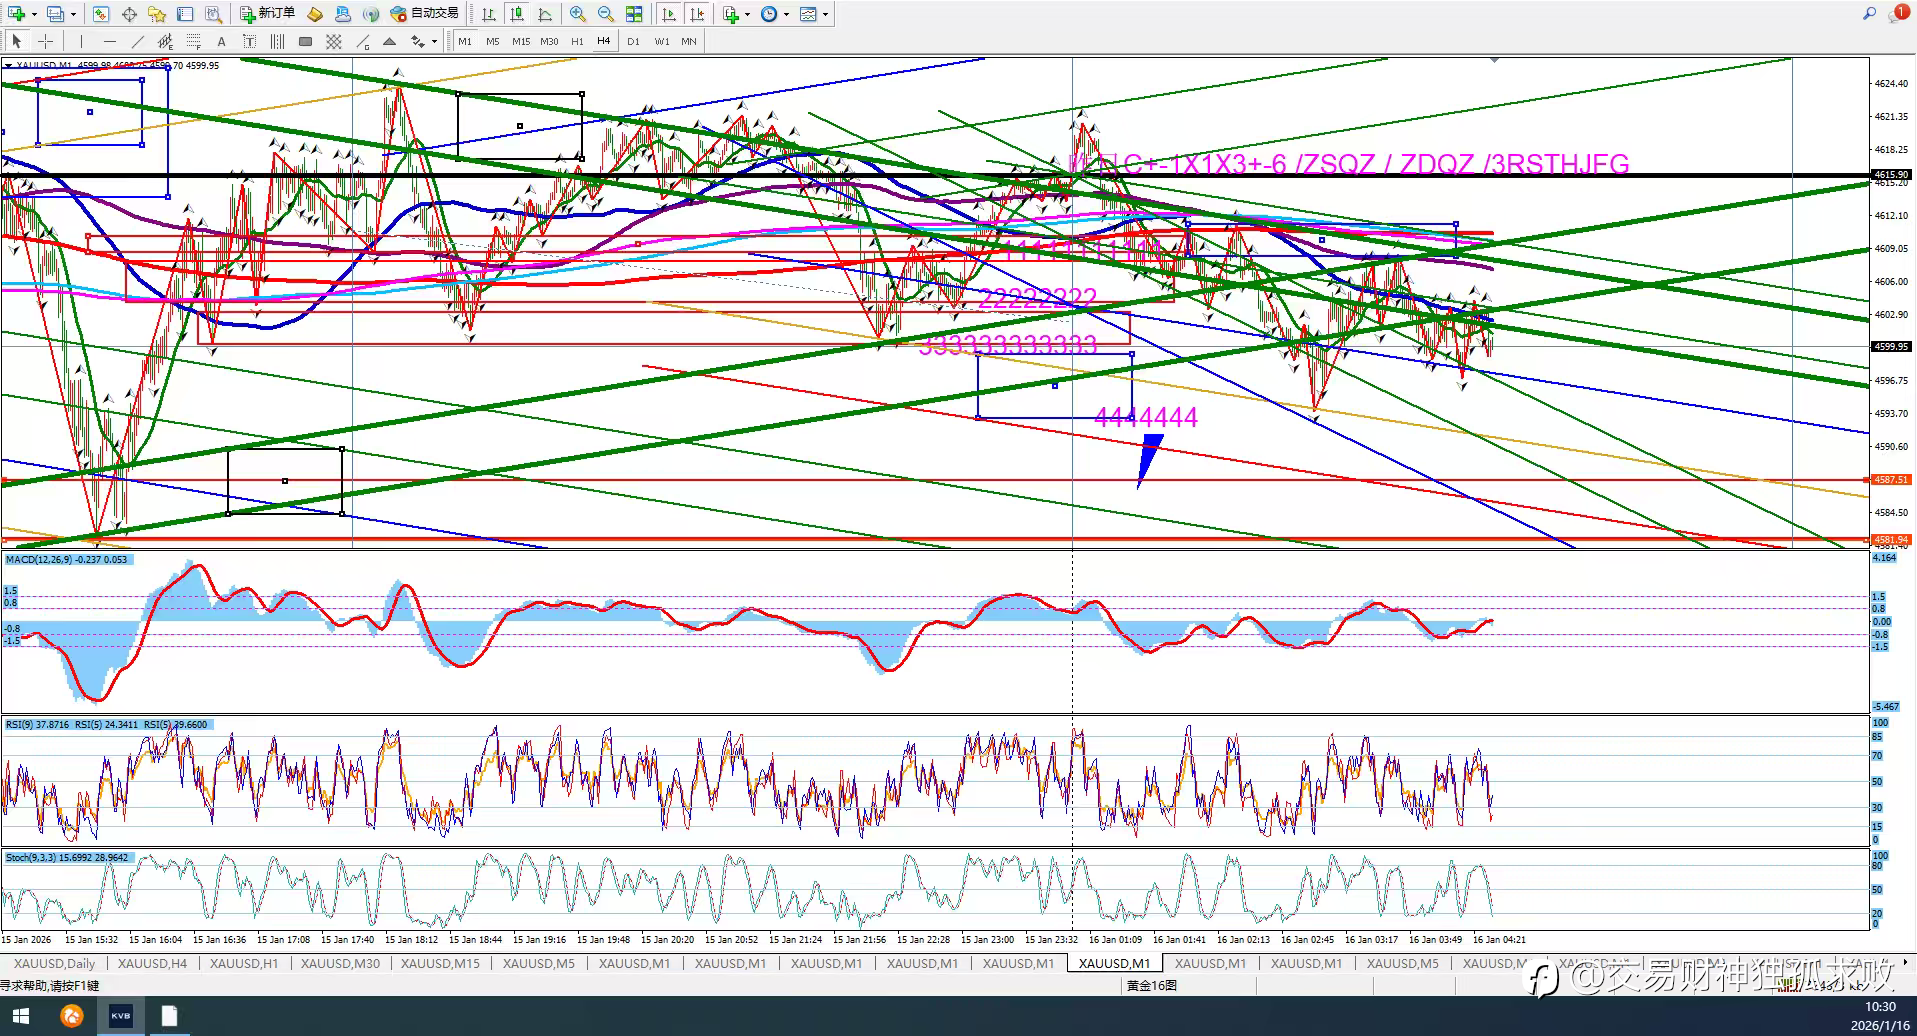Expand the new chart dropdown arrow
The height and width of the screenshot is (1036, 1917).
point(34,14)
